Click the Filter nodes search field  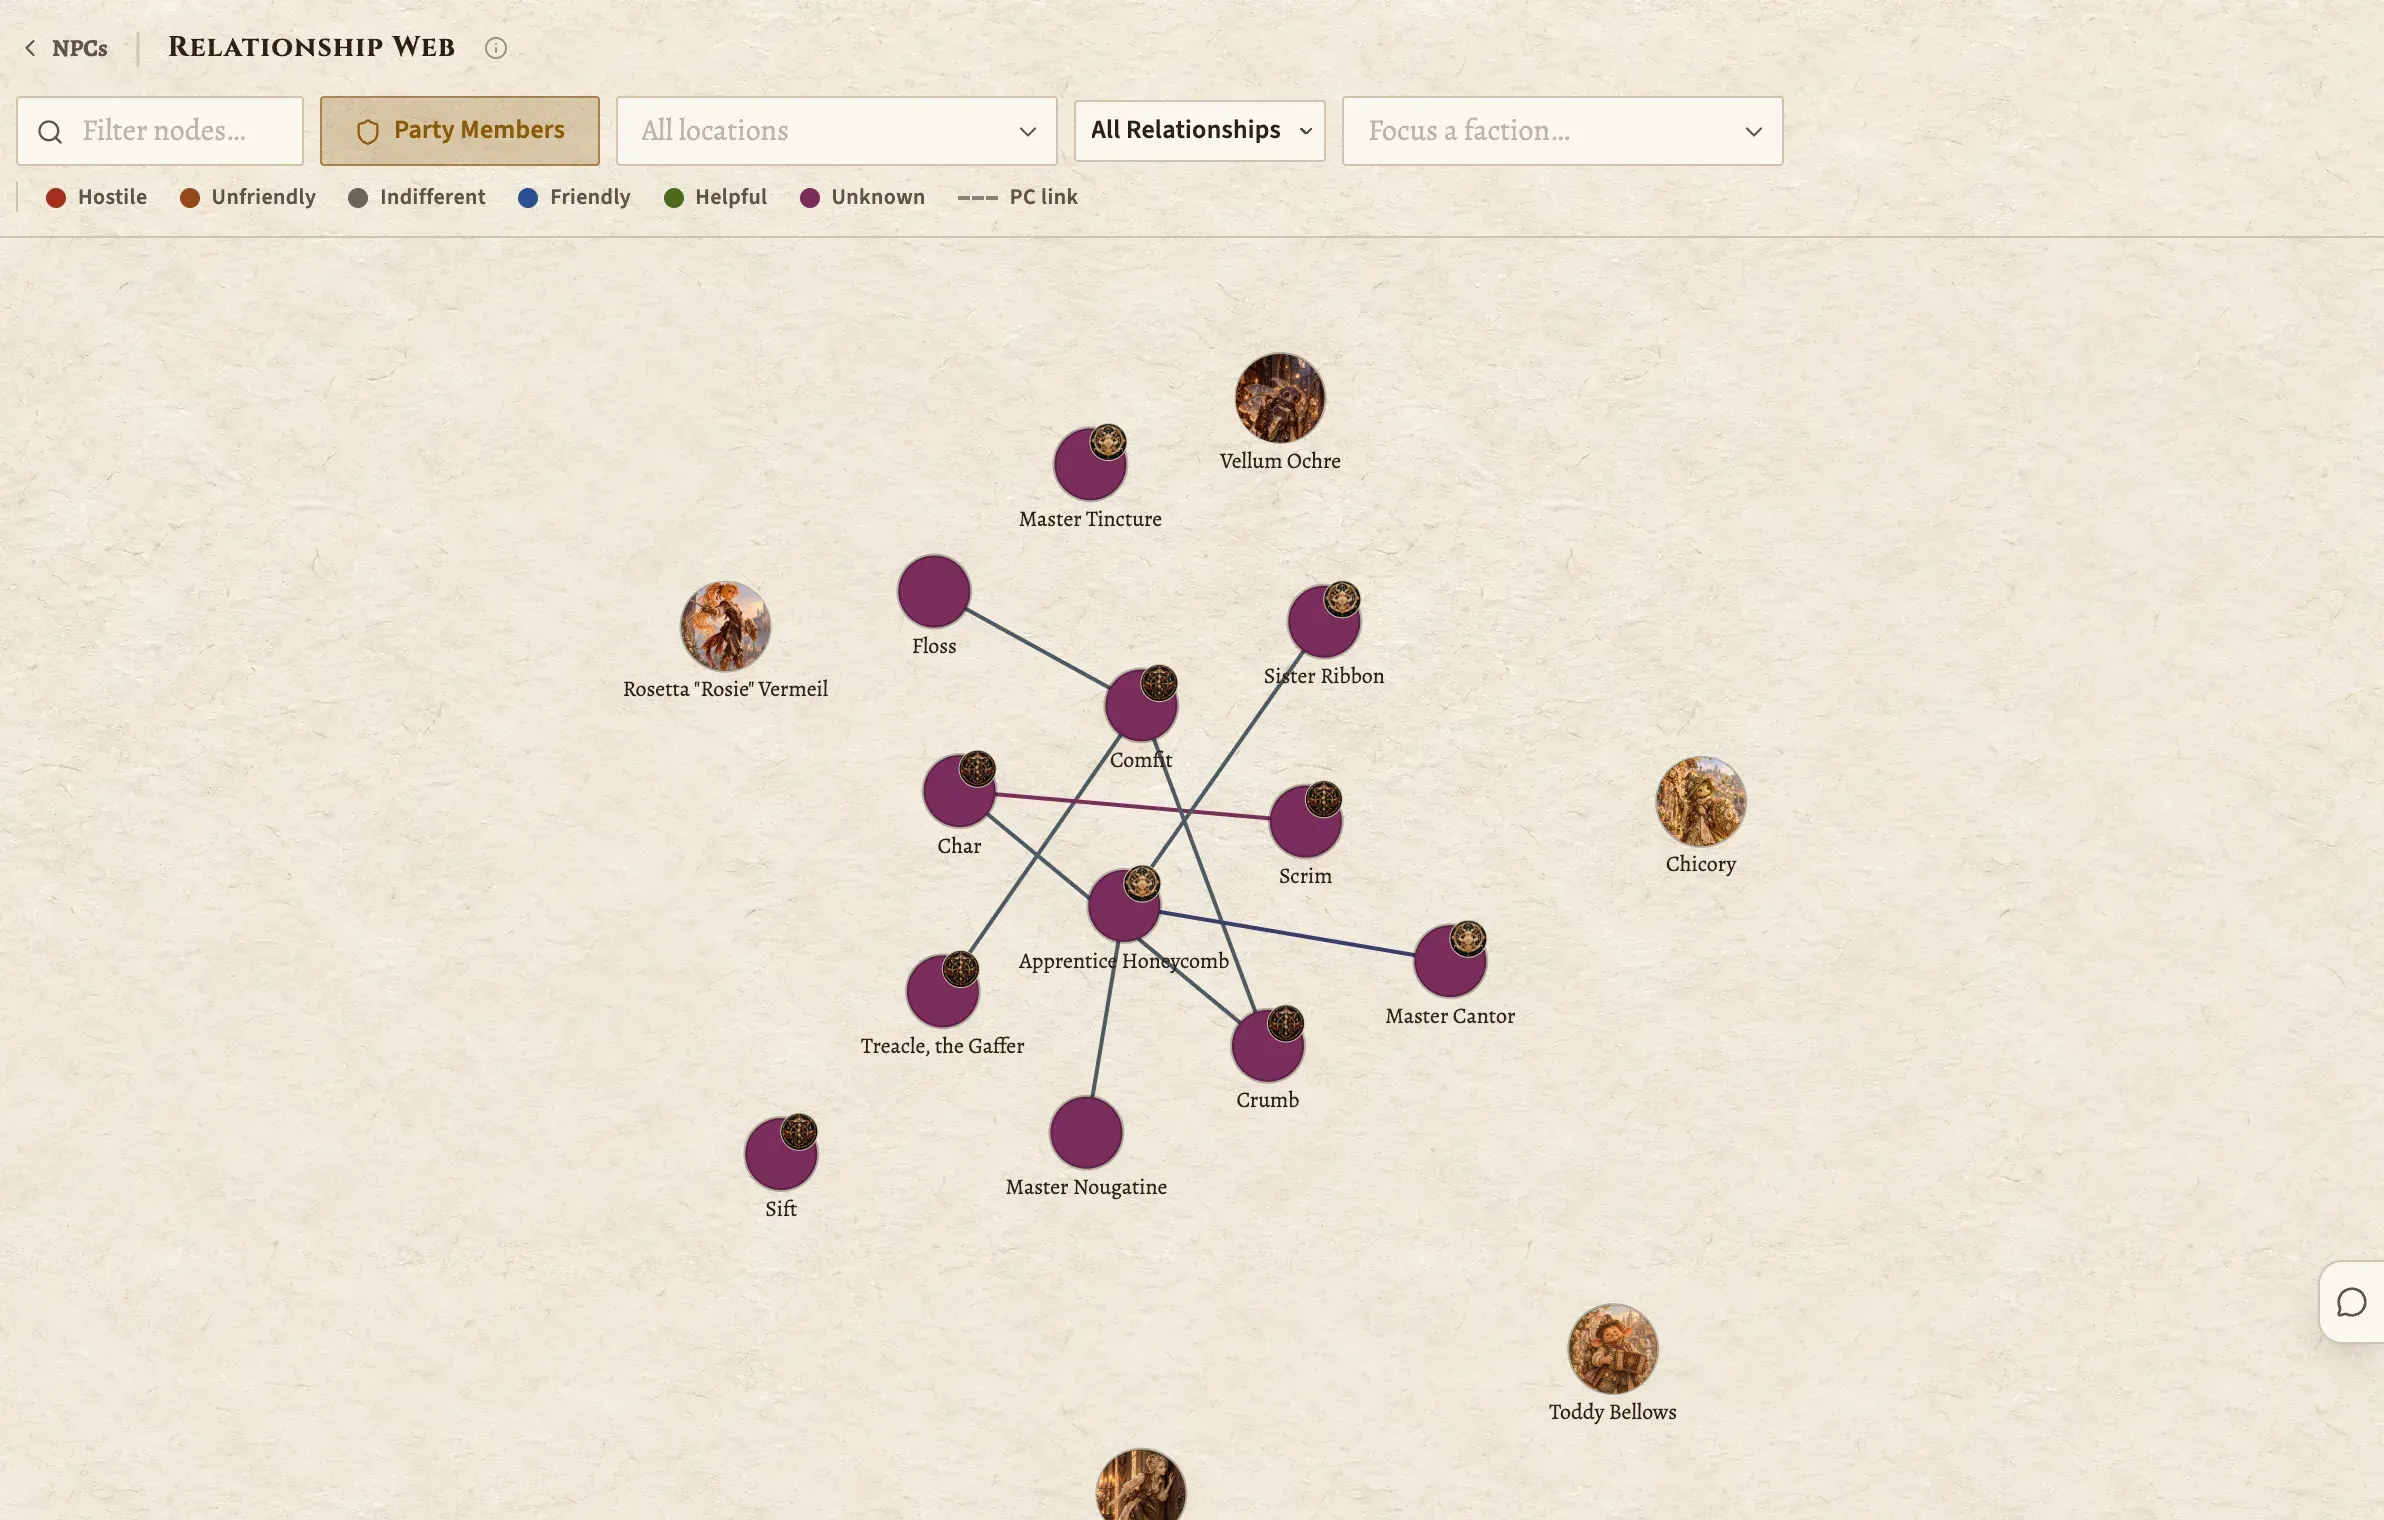(160, 131)
